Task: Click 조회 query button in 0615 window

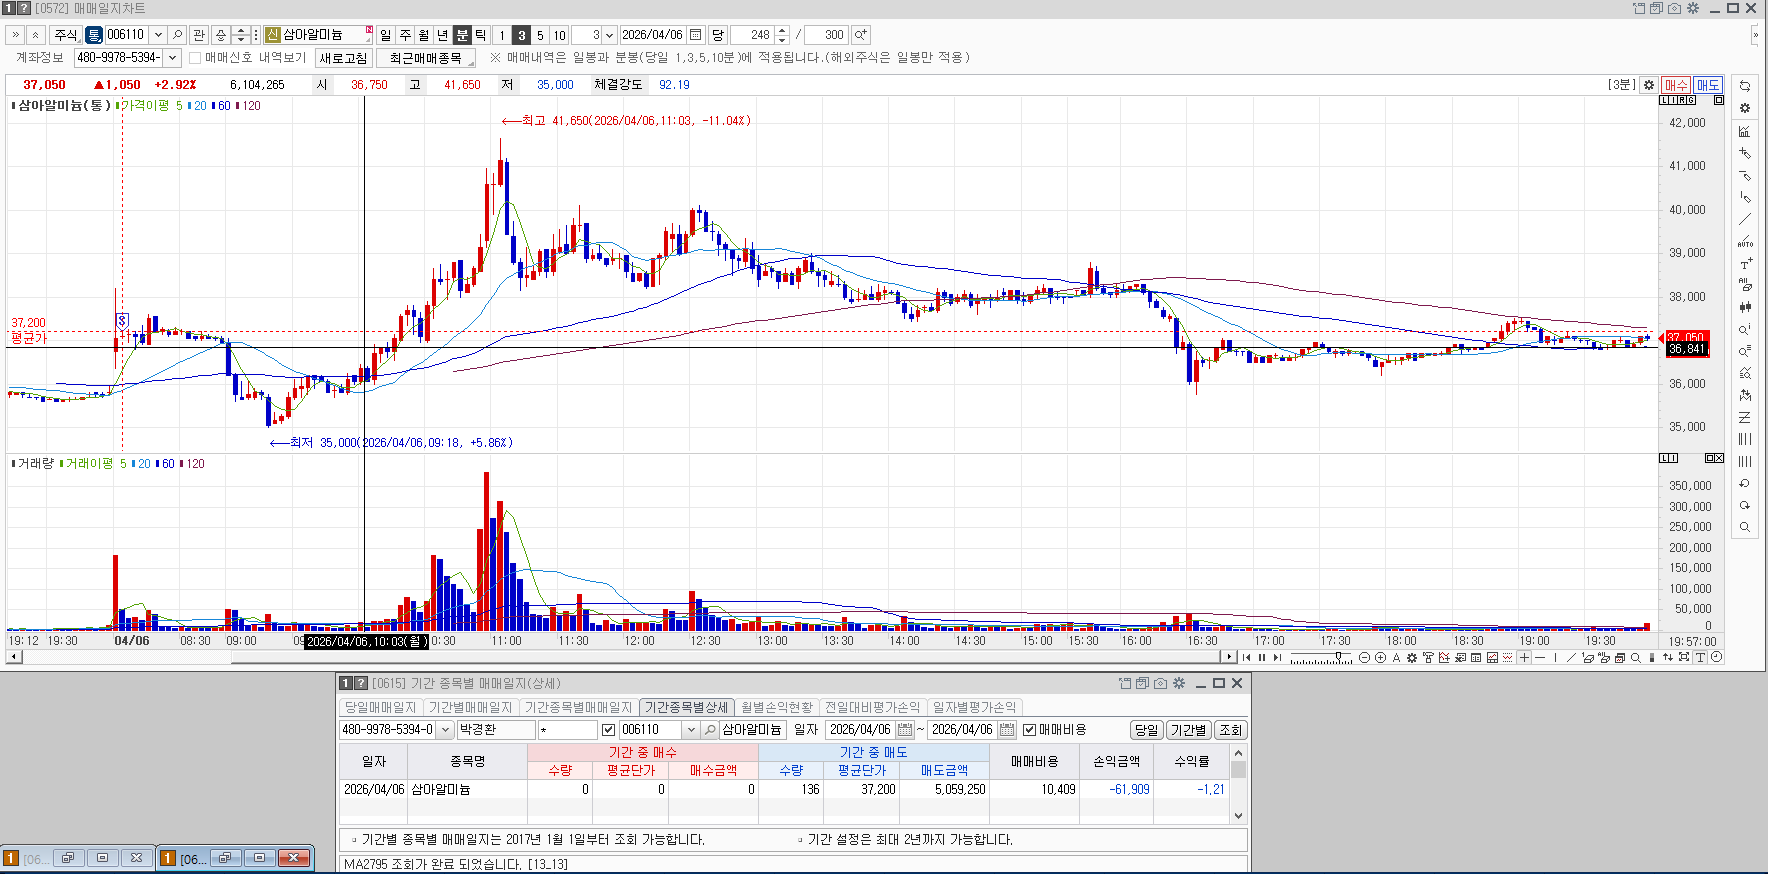Action: pyautogui.click(x=1230, y=730)
